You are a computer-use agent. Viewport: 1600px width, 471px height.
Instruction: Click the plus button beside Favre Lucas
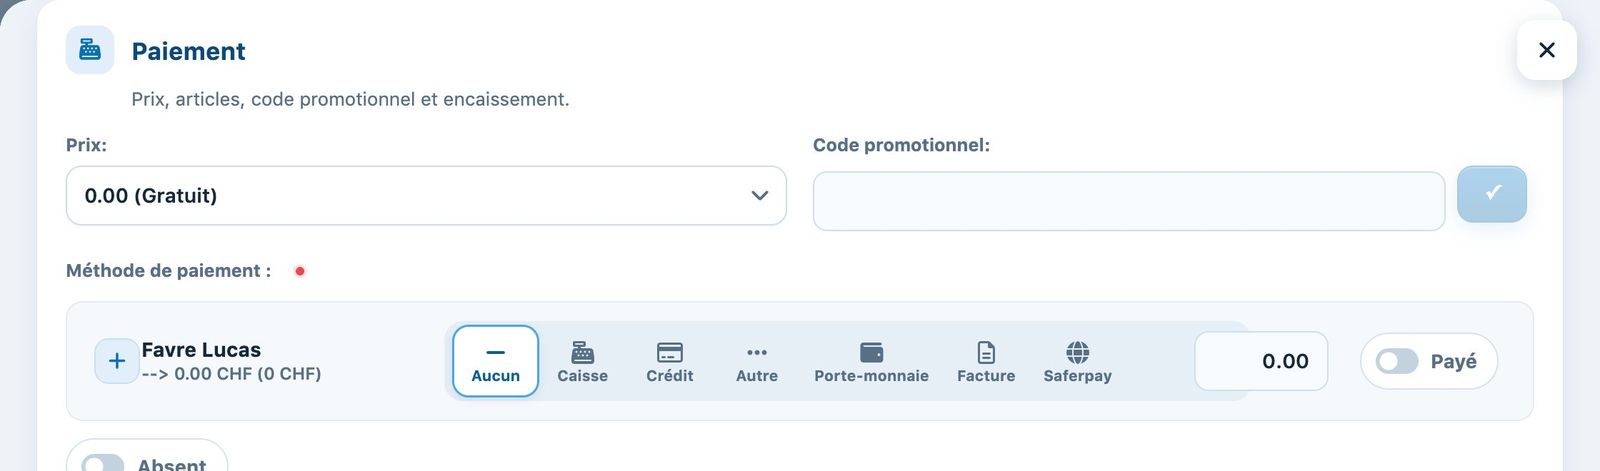click(x=116, y=361)
